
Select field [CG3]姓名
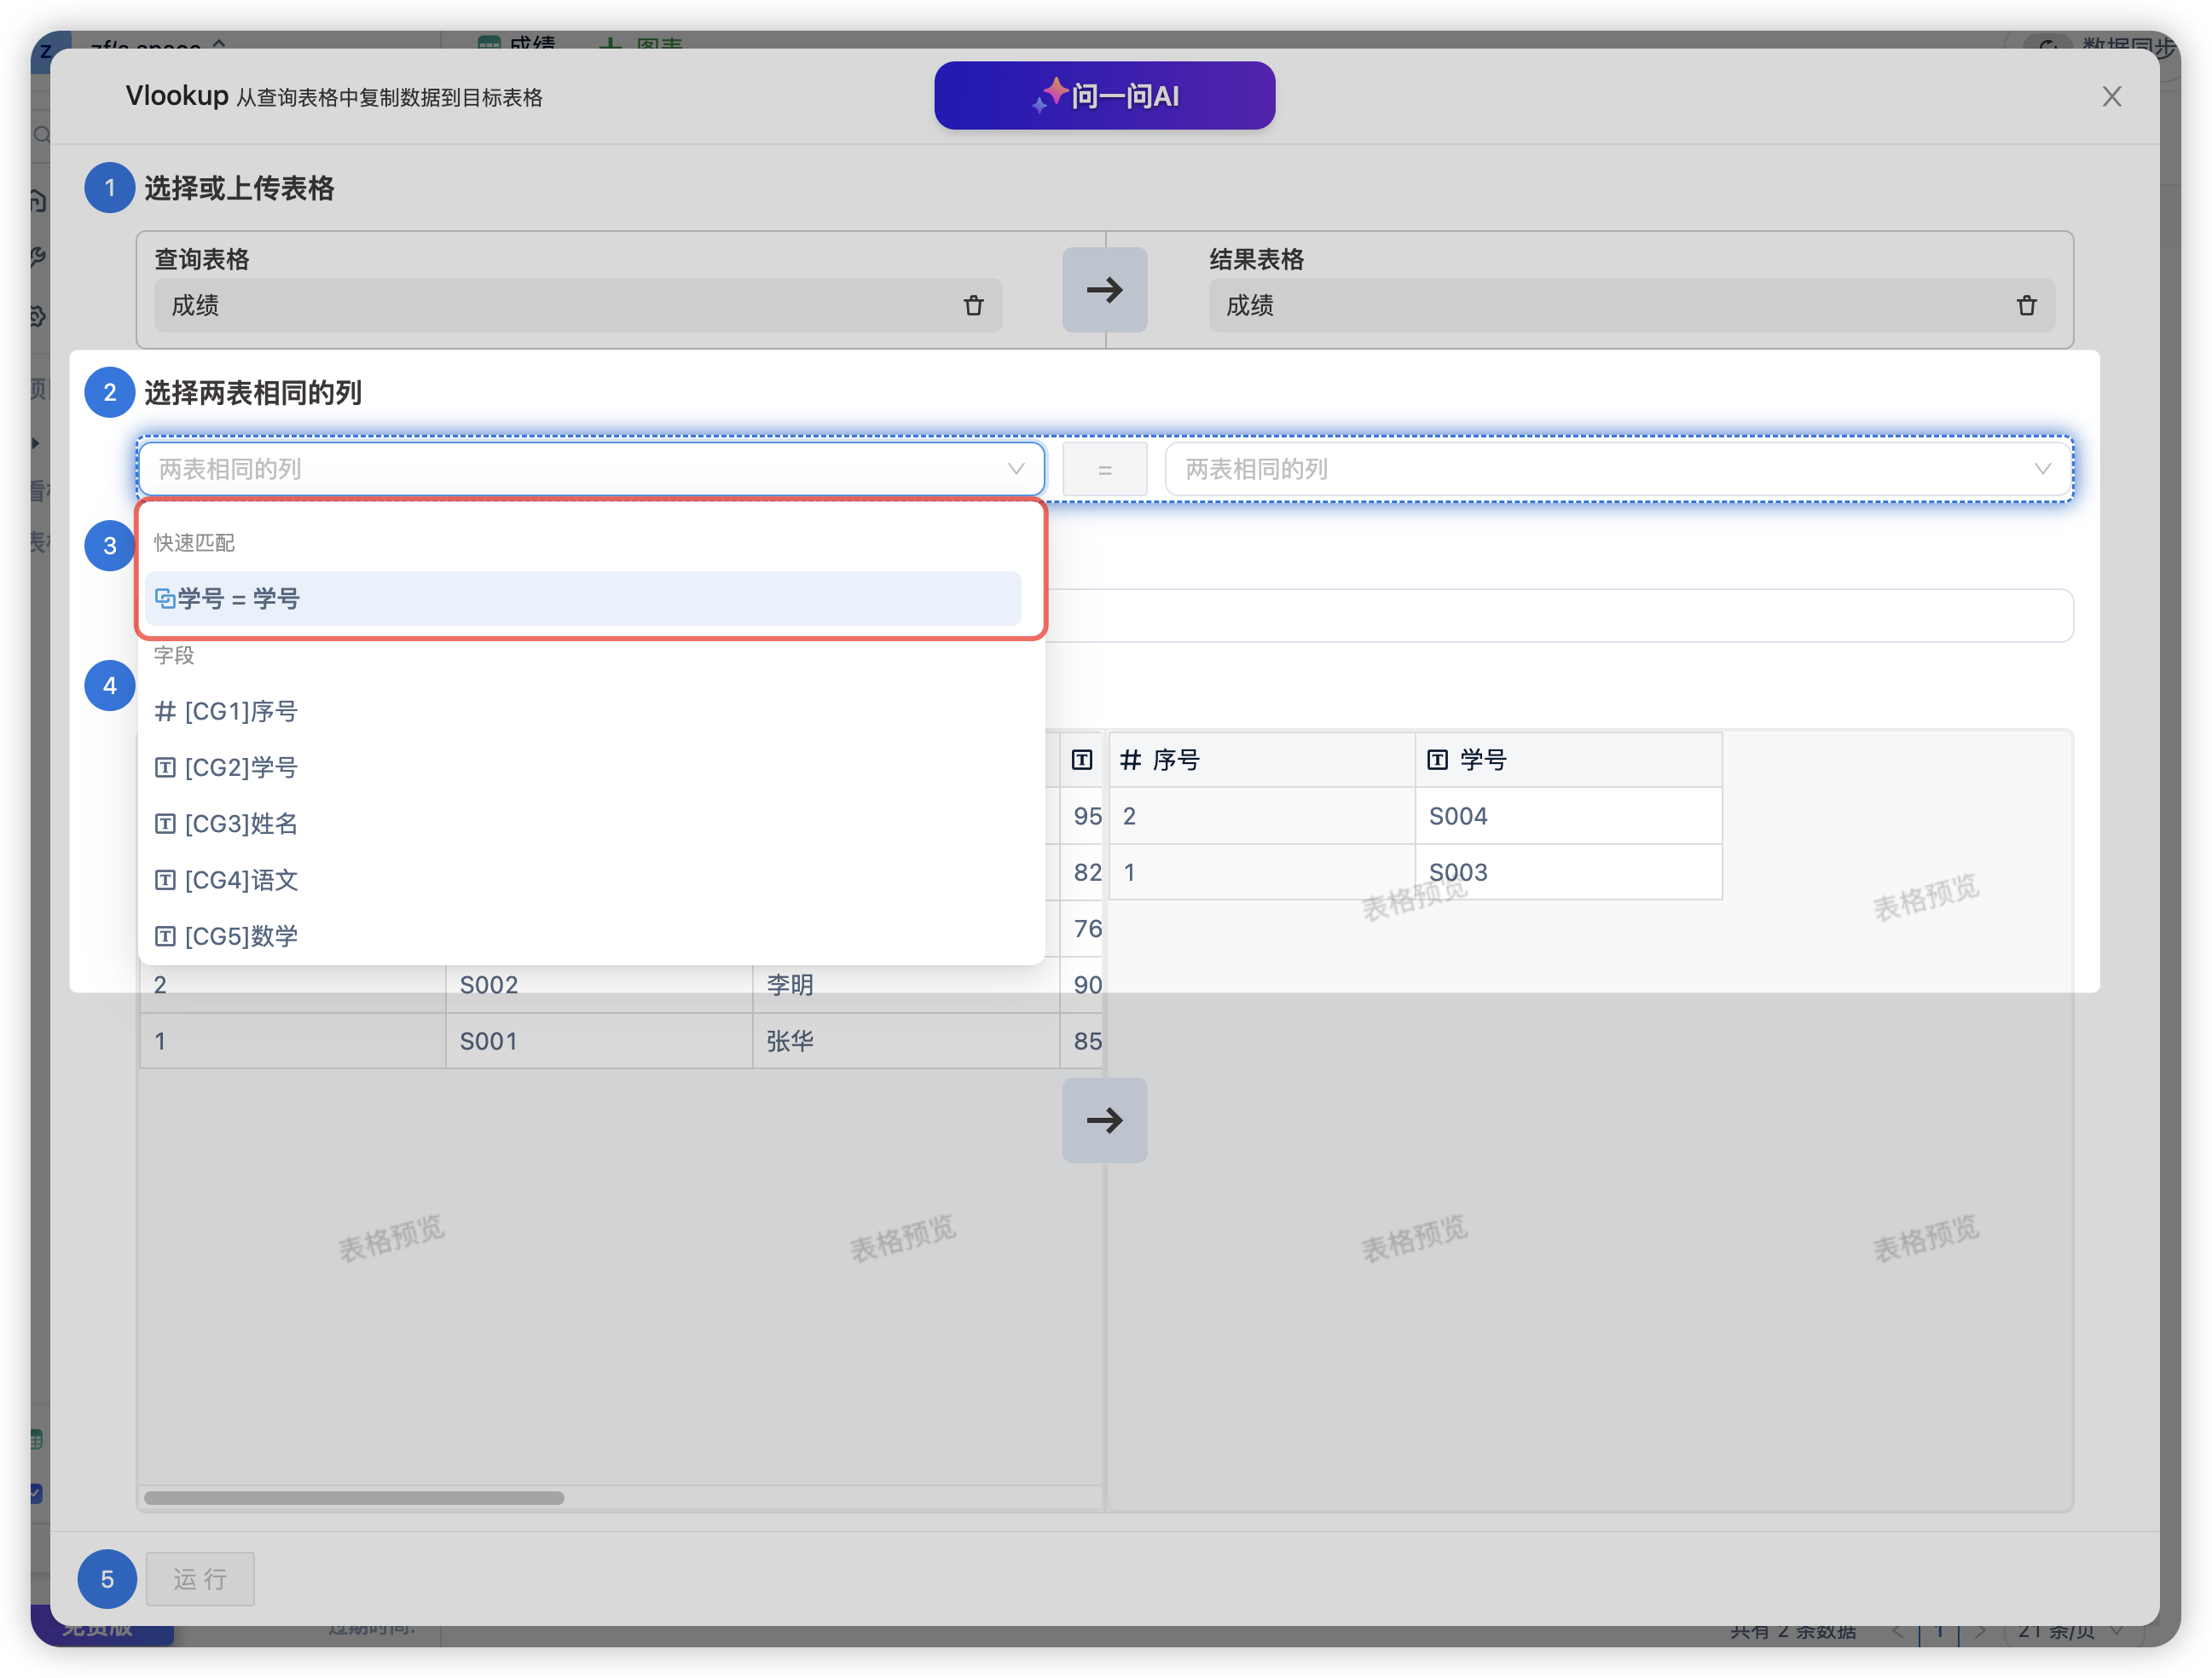coord(590,824)
